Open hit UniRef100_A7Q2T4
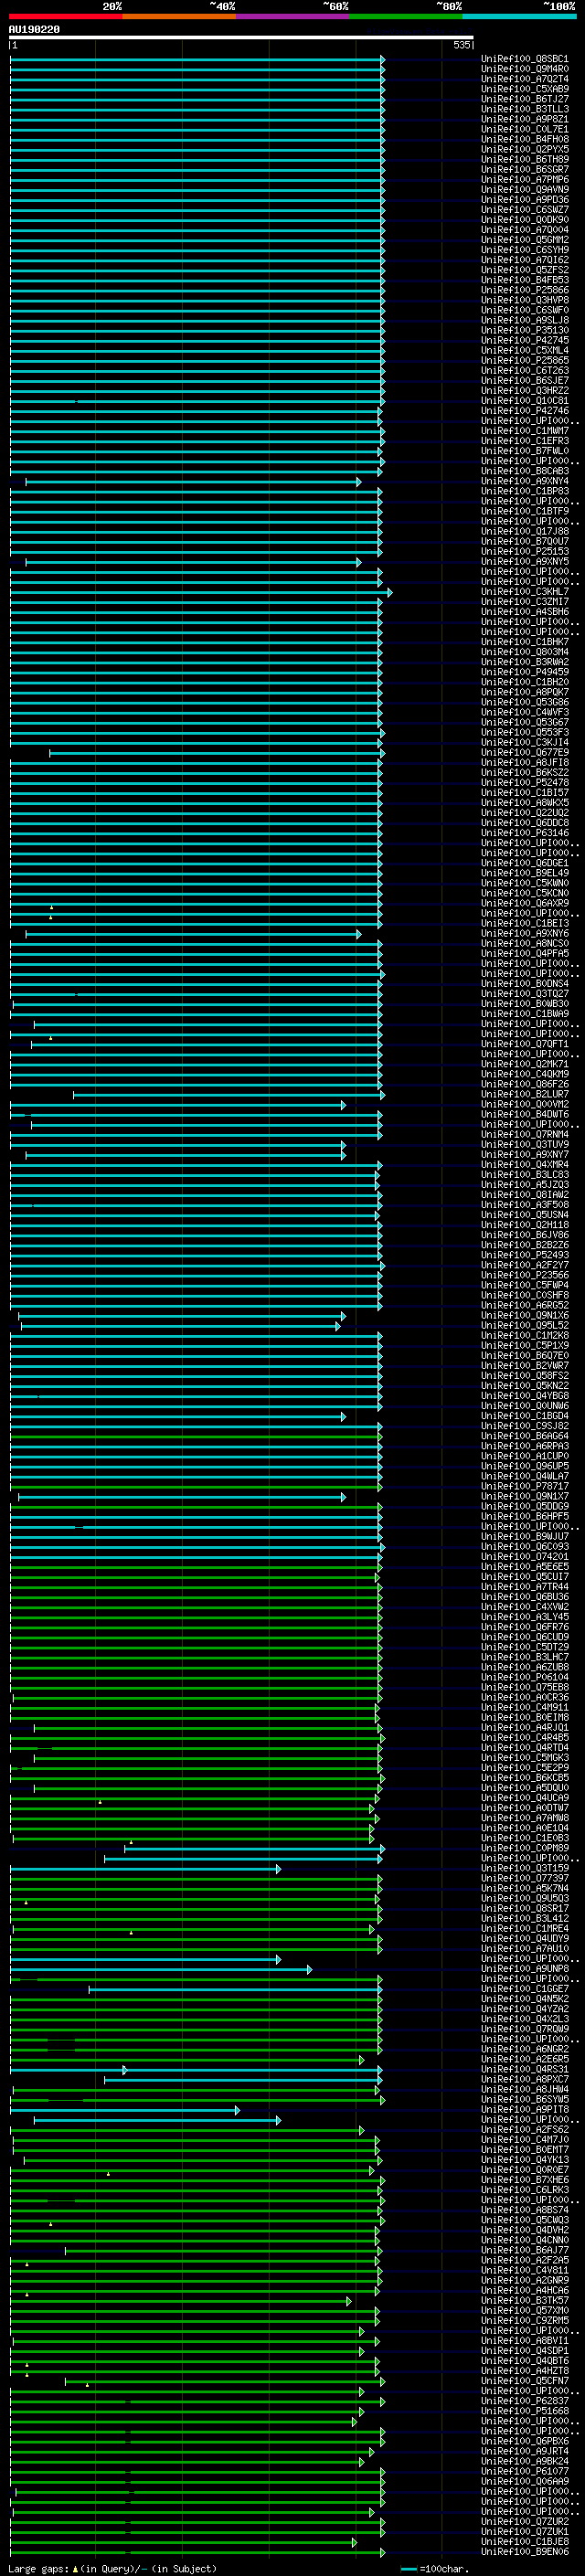The height and width of the screenshot is (2576, 585). click(x=525, y=79)
